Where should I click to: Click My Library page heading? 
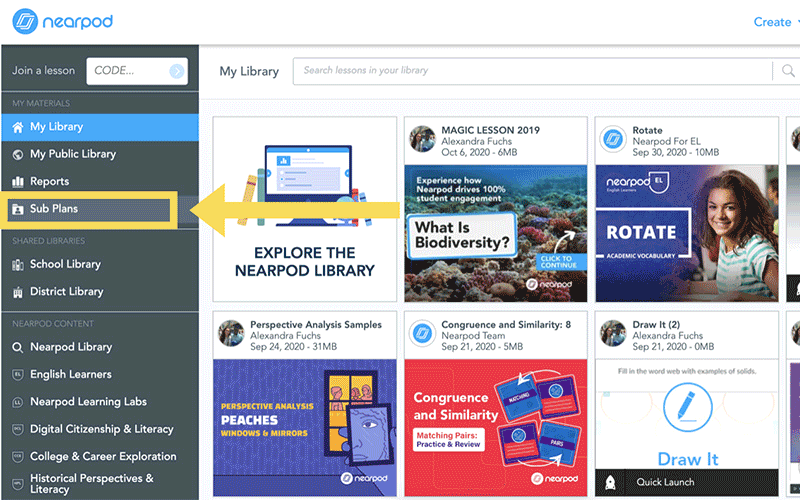click(249, 71)
